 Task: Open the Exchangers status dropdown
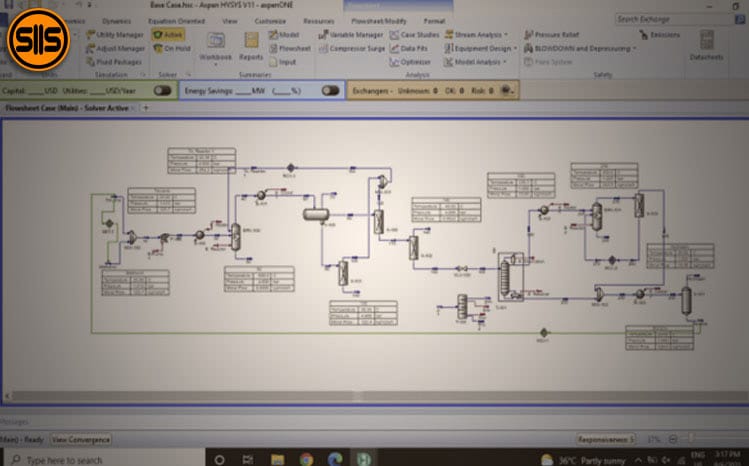click(507, 90)
